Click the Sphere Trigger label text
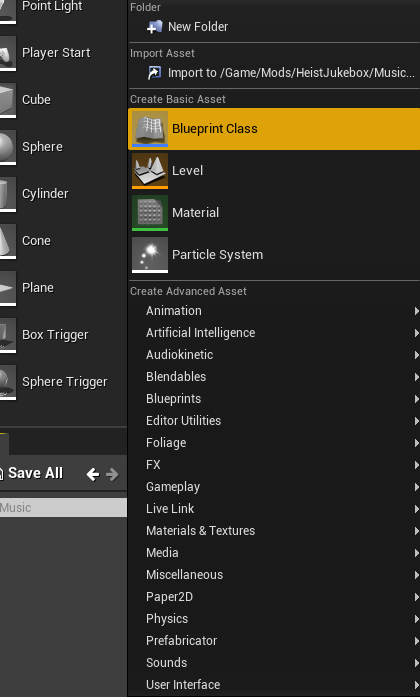This screenshot has height=697, width=420. pyautogui.click(x=65, y=382)
